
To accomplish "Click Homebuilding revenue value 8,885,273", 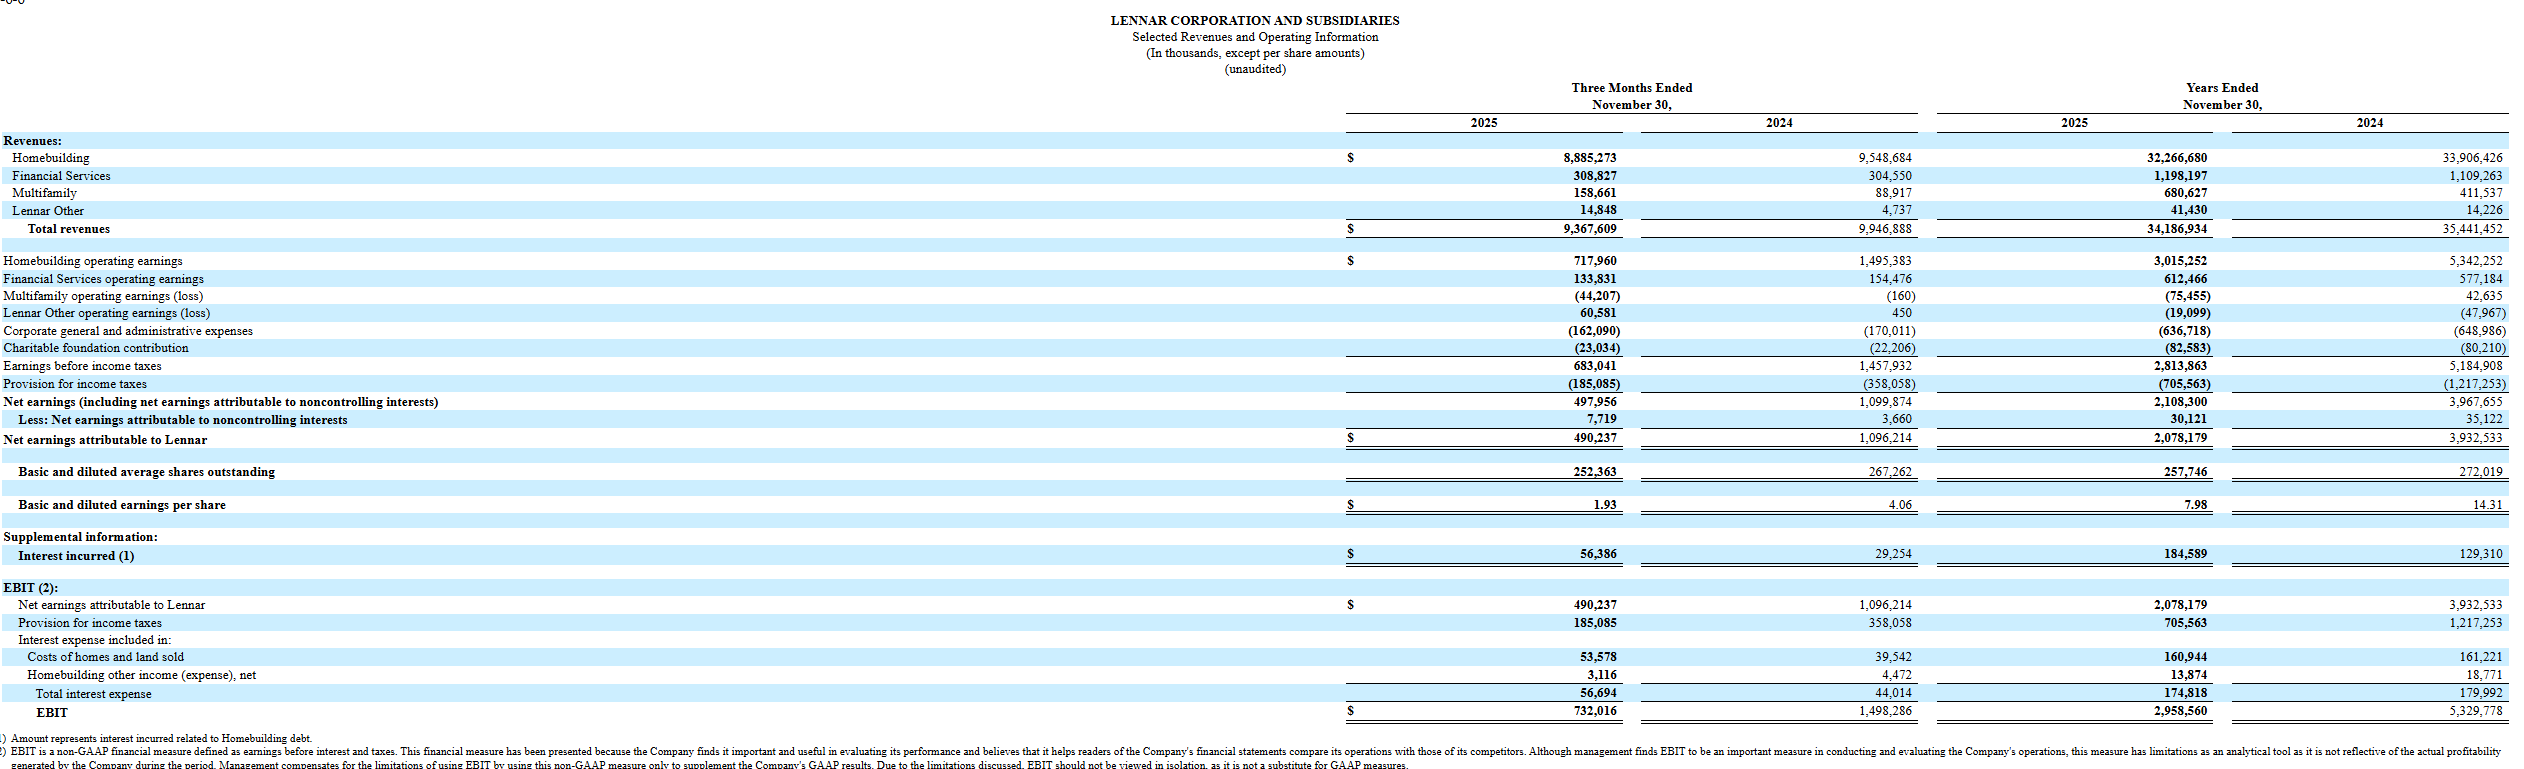I will pyautogui.click(x=1589, y=158).
